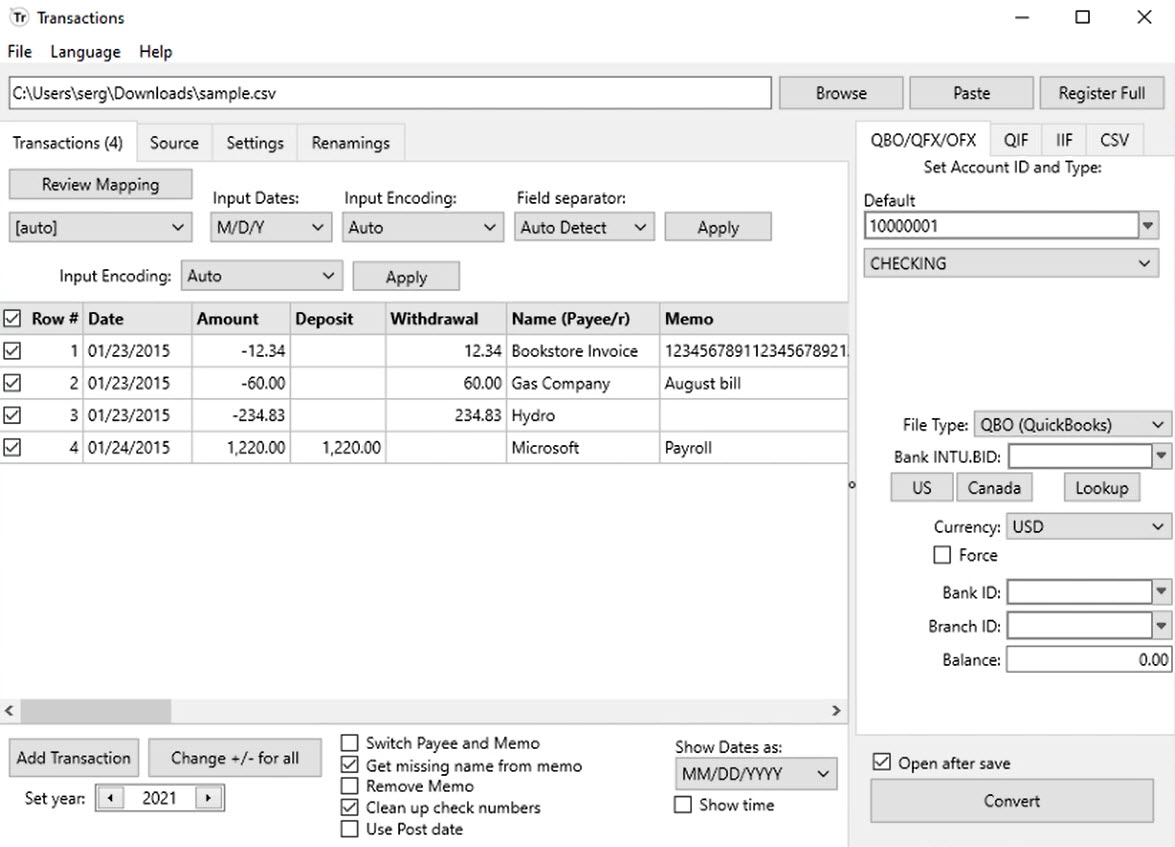Uncheck the Open after save checkbox
Image resolution: width=1175 pixels, height=847 pixels.
(881, 762)
